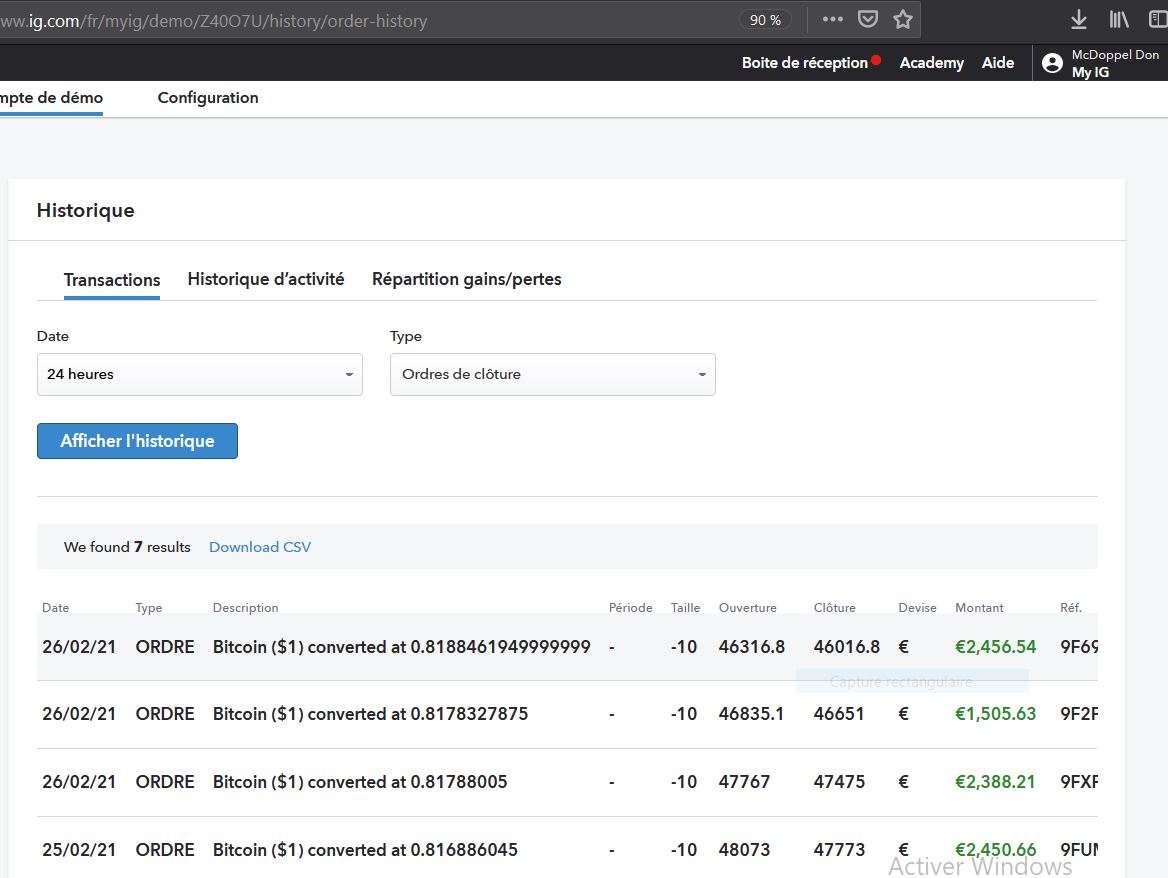Open the Academy link in header
The height and width of the screenshot is (878, 1168).
[931, 62]
